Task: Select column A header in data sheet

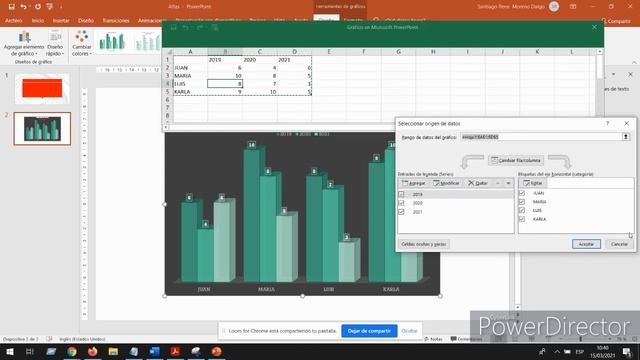Action: tap(190, 52)
